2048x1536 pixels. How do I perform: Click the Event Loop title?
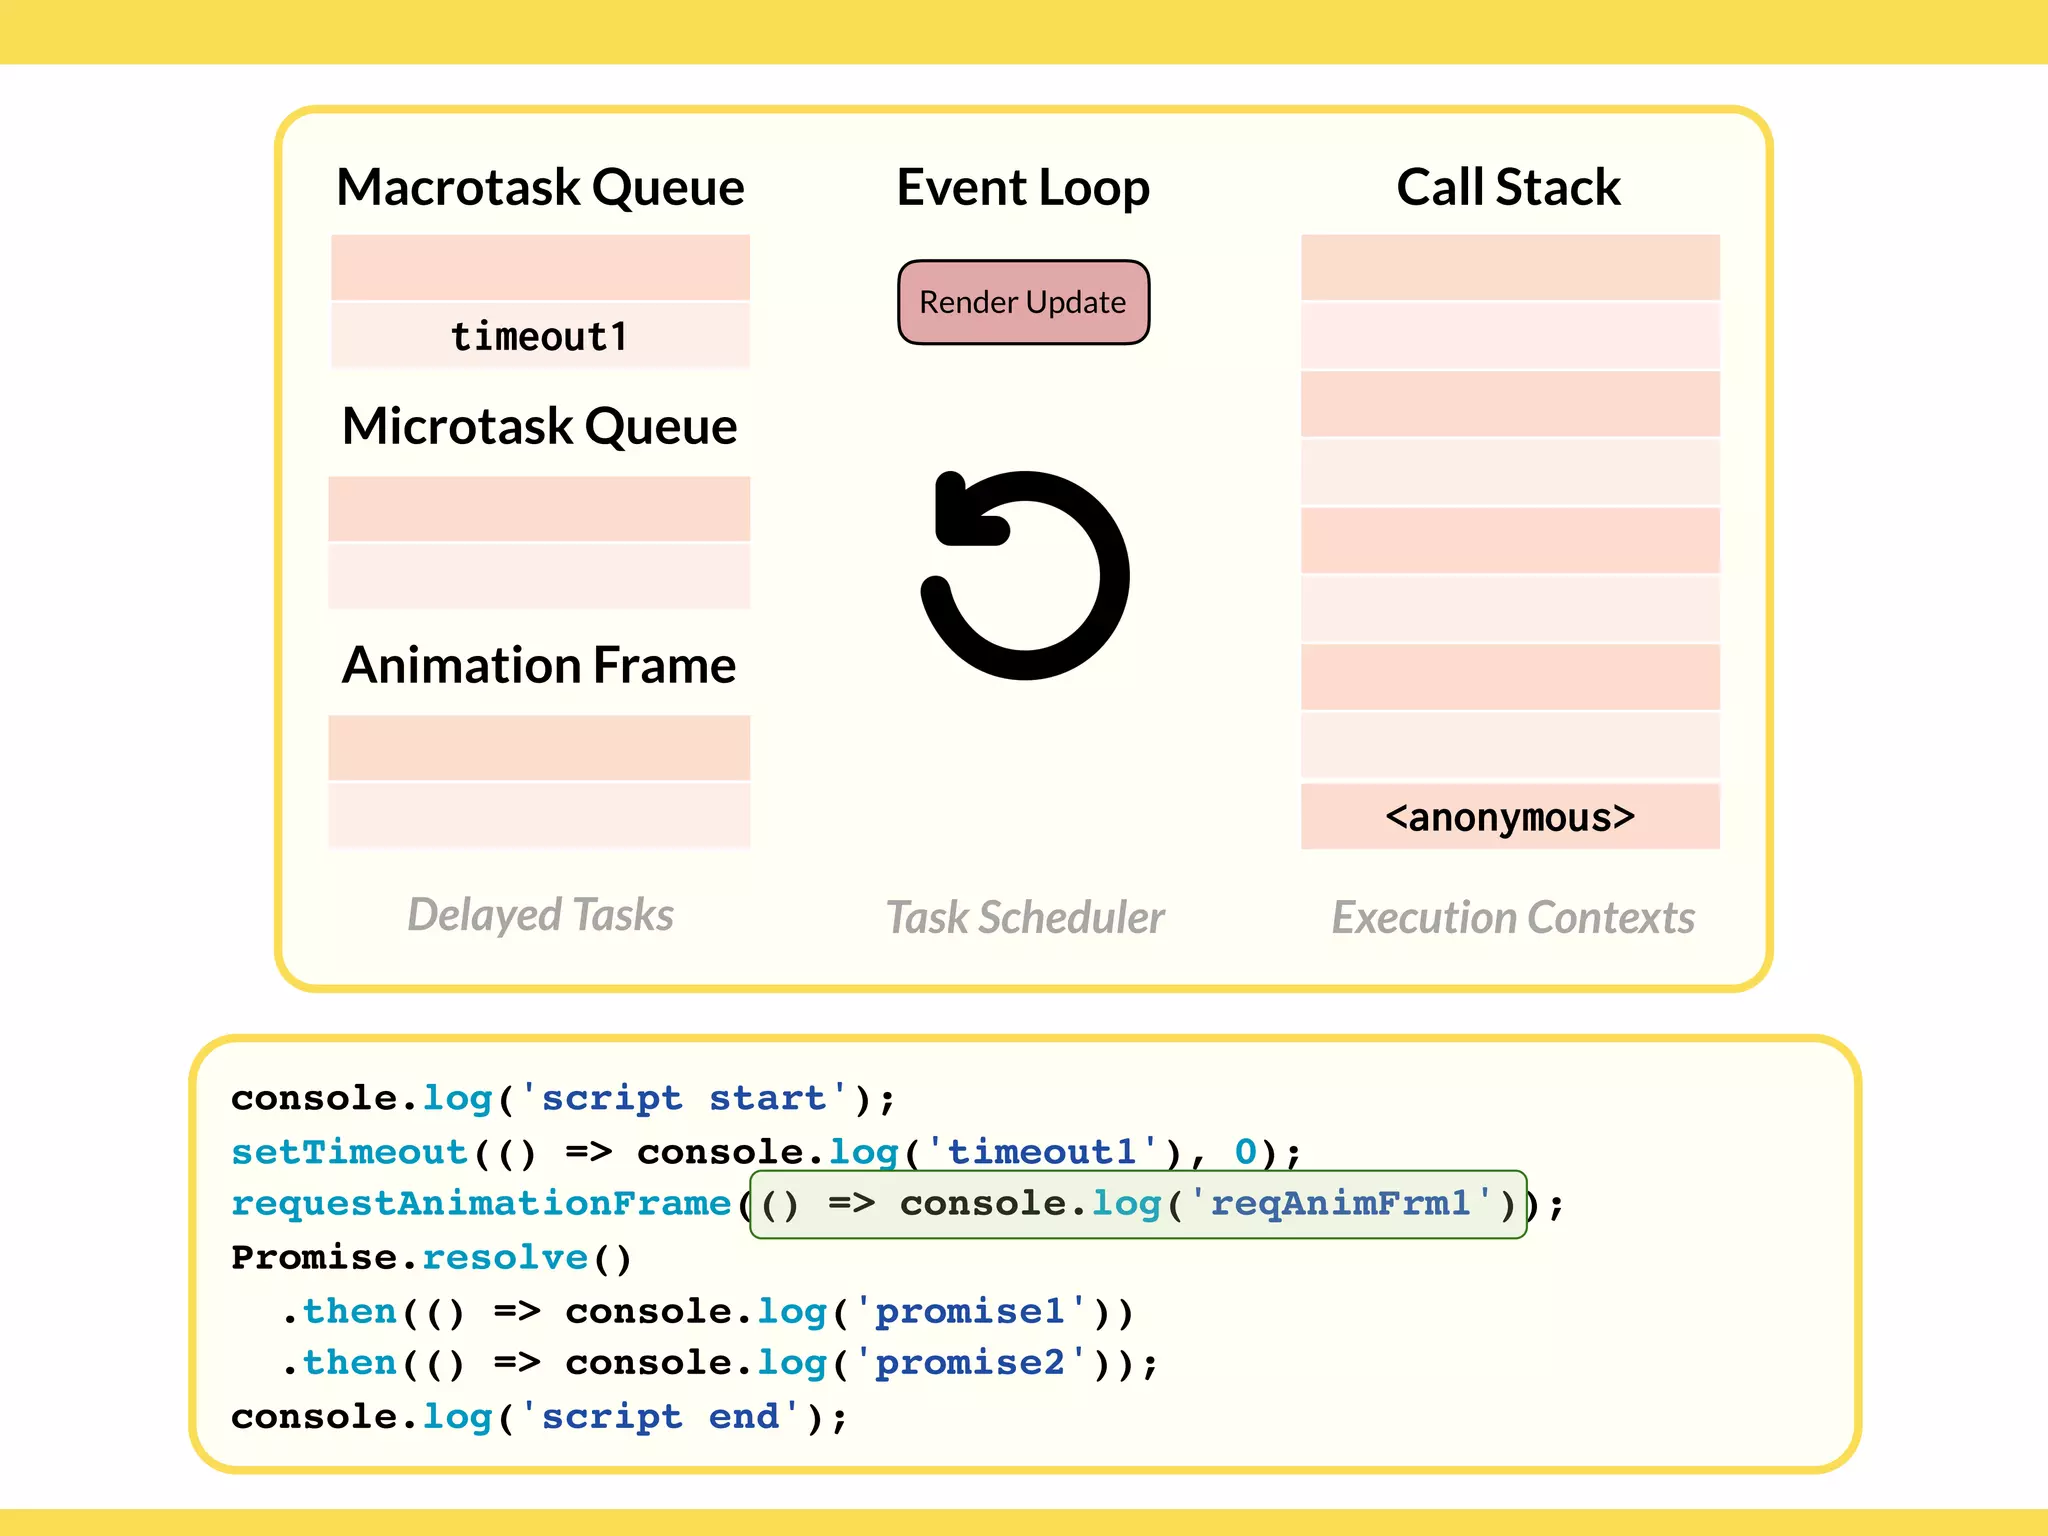[1023, 187]
